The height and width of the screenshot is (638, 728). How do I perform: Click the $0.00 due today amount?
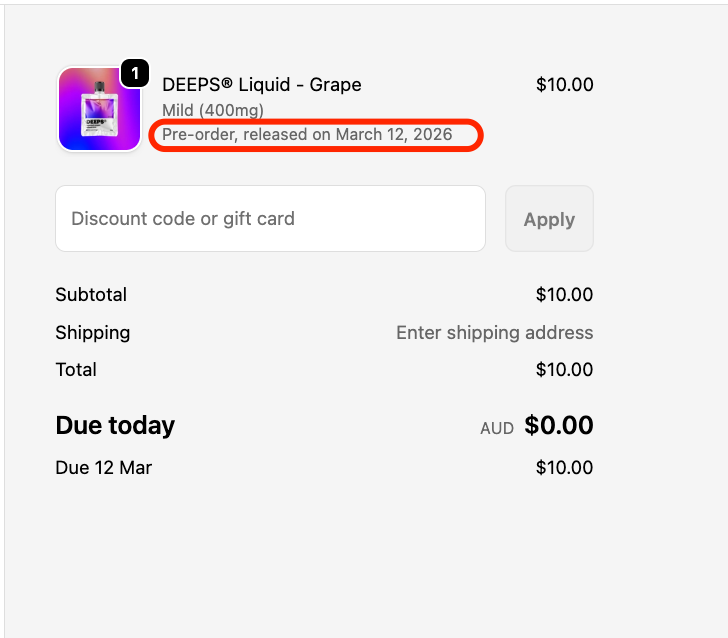[x=559, y=425]
